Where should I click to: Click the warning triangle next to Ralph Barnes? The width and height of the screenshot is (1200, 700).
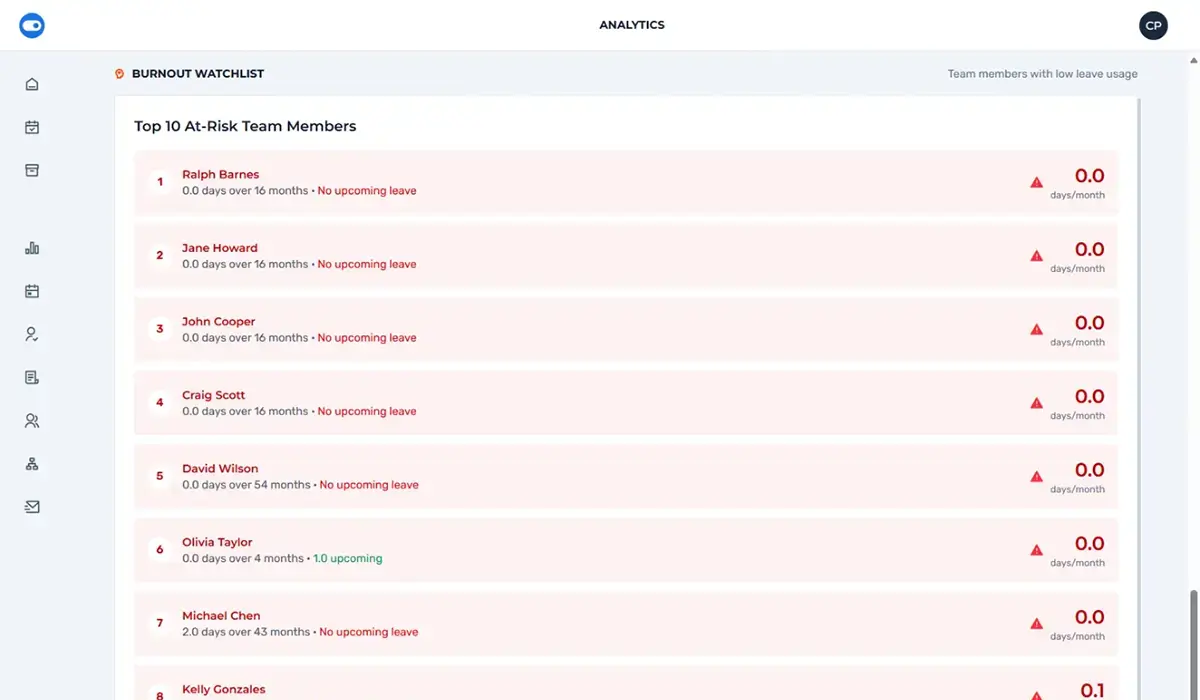(1037, 182)
